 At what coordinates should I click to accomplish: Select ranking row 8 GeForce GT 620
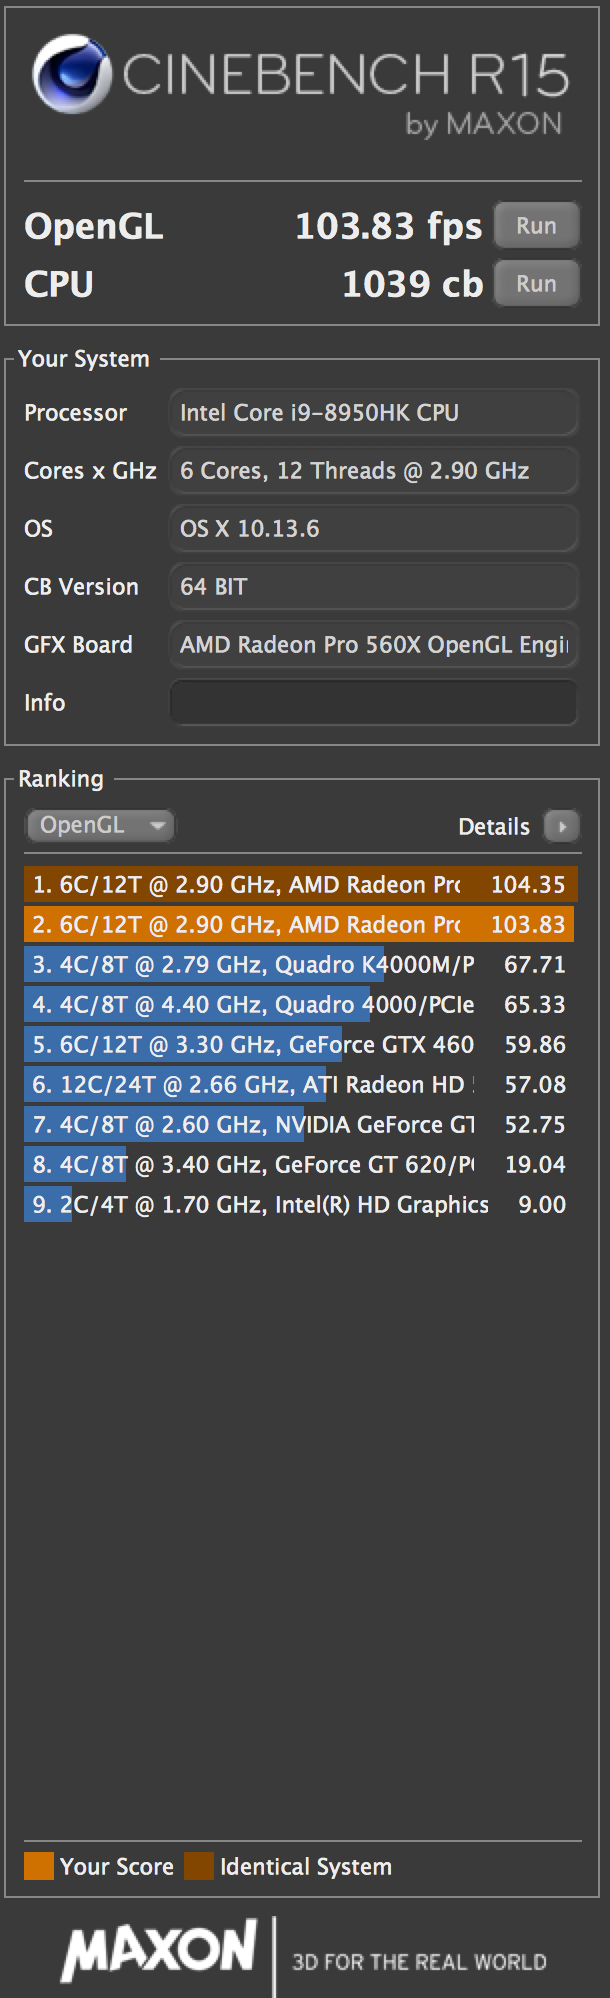301,1164
